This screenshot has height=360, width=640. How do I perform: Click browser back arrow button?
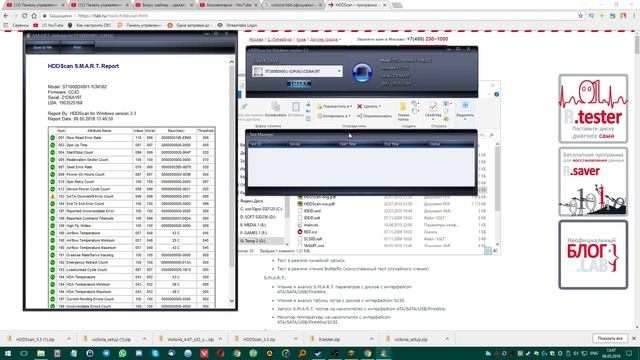[6, 16]
